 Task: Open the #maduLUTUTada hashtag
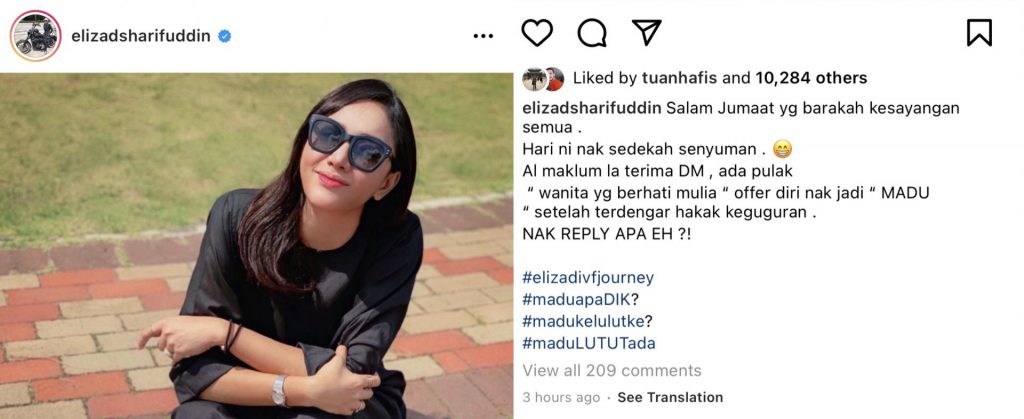pos(588,343)
